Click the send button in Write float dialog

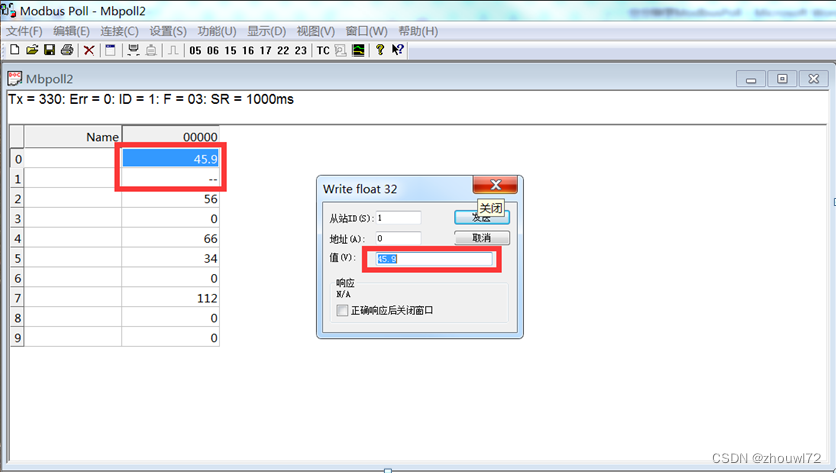[x=482, y=217]
